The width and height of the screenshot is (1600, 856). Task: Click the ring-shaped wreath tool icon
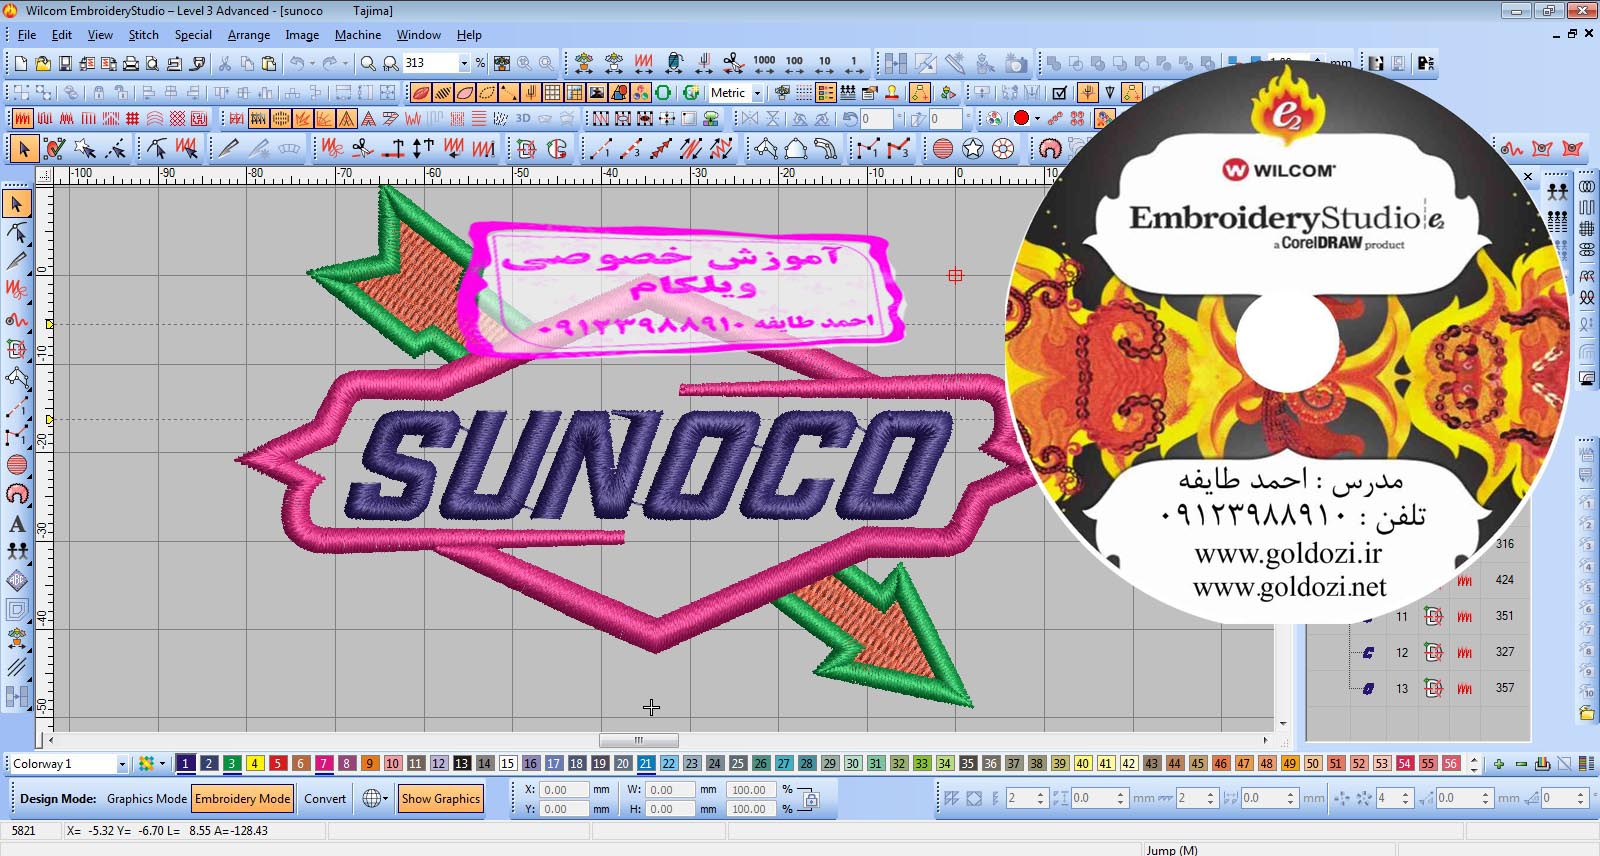[x=1003, y=149]
